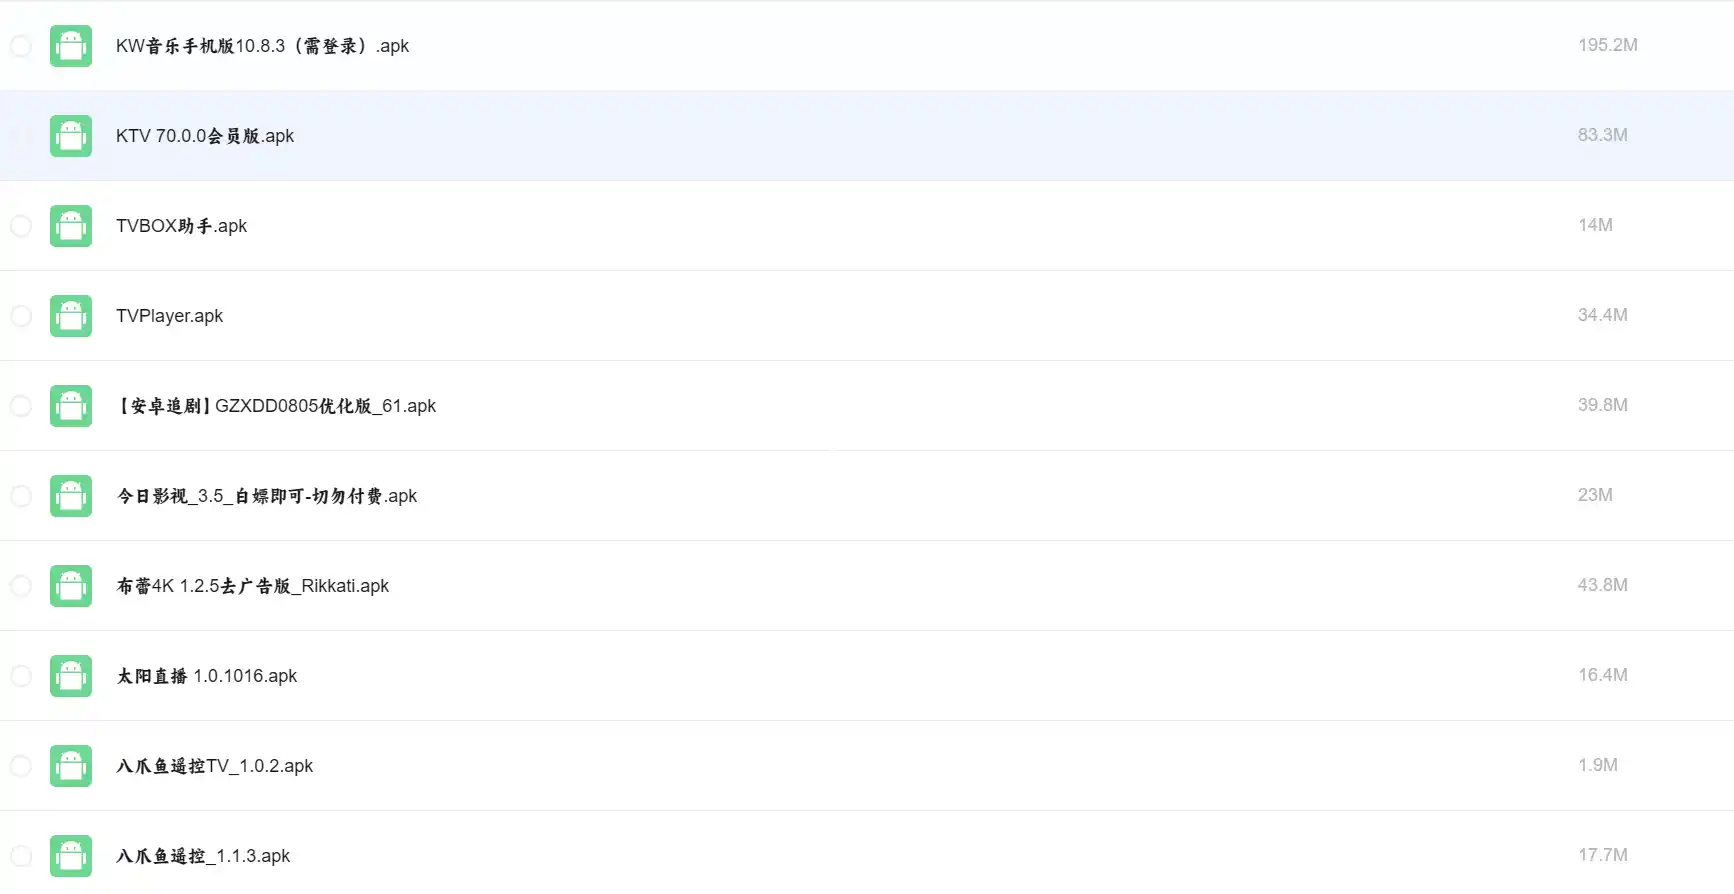This screenshot has height=894, width=1734.
Task: Tick the selection circle for 太阳直播 1.0.1016.apk
Action: click(21, 676)
